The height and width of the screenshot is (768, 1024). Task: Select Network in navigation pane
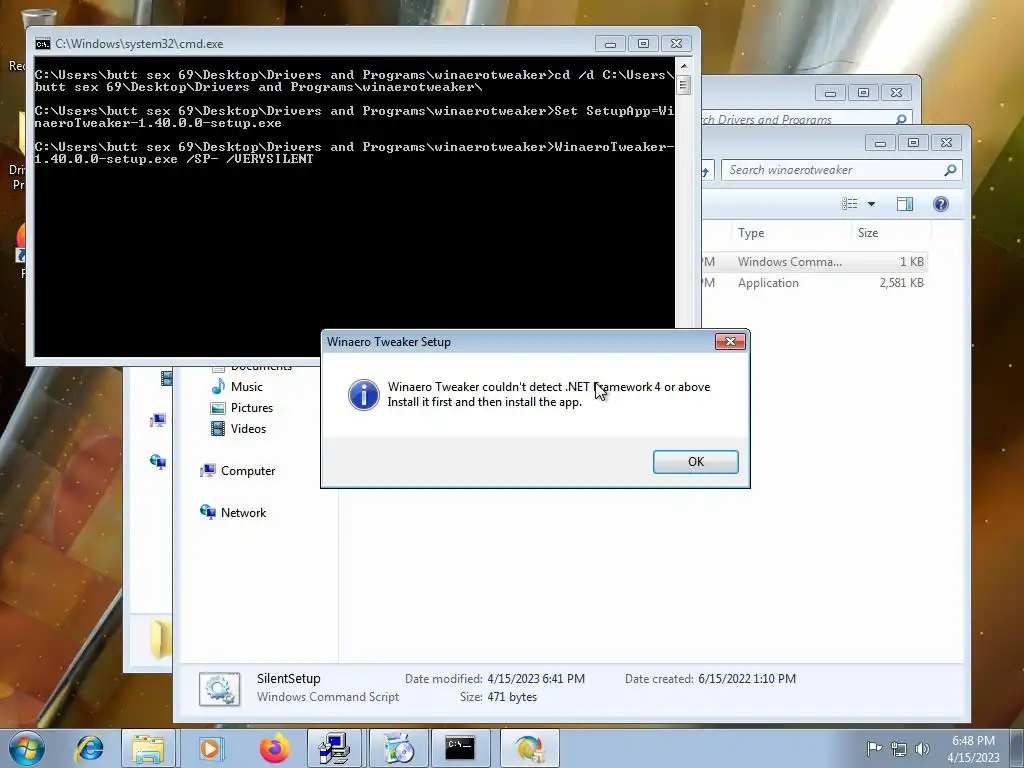coord(243,513)
